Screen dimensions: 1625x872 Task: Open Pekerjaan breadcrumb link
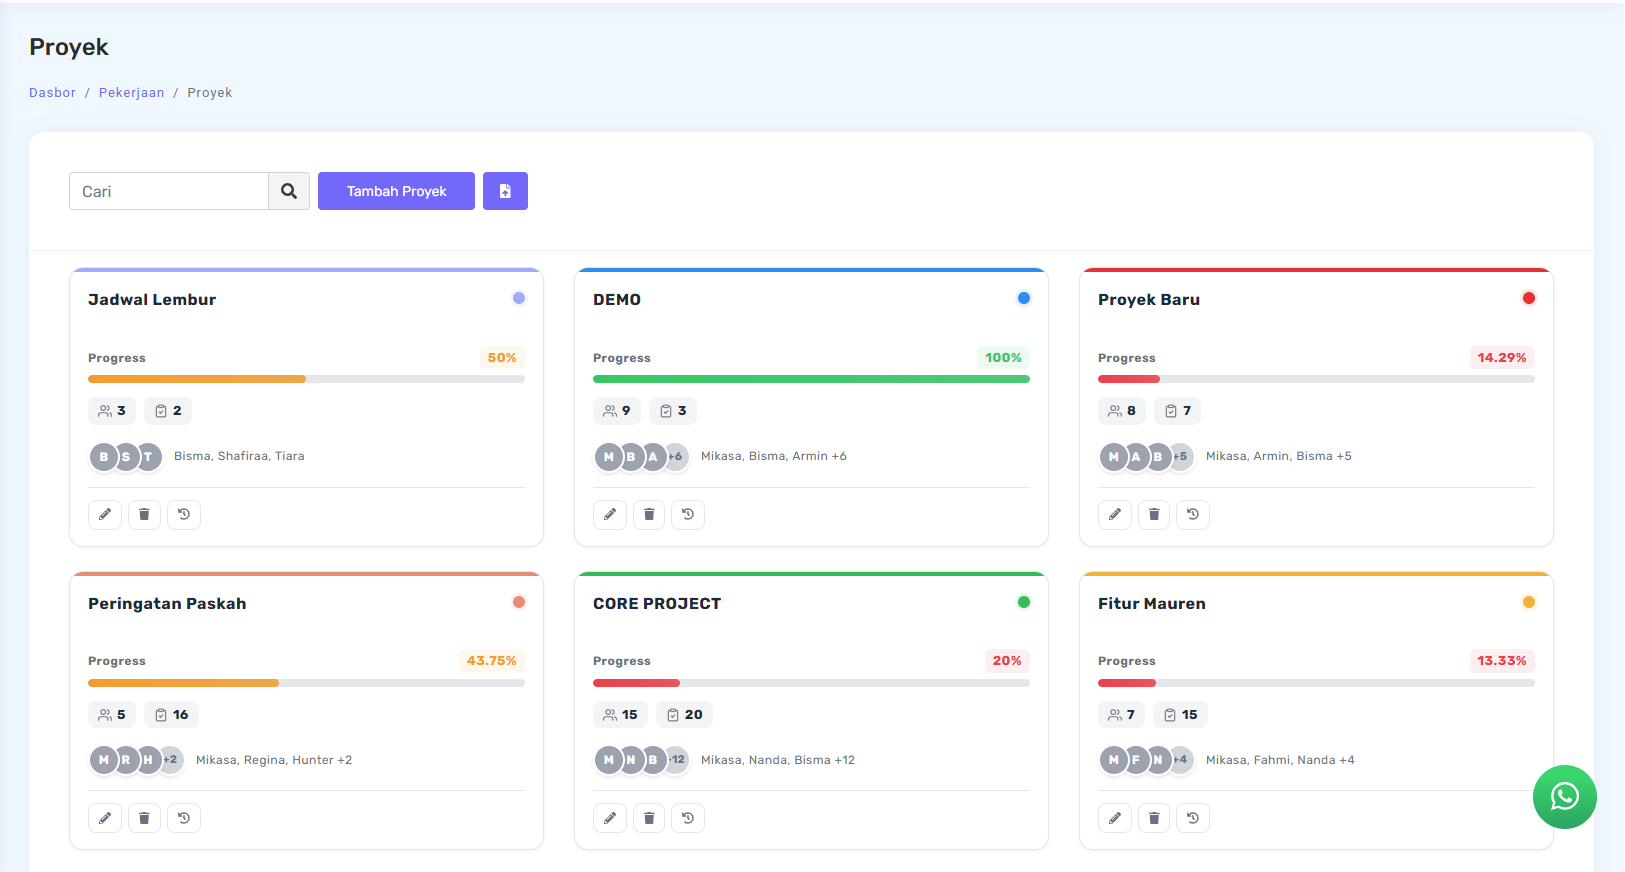point(131,93)
